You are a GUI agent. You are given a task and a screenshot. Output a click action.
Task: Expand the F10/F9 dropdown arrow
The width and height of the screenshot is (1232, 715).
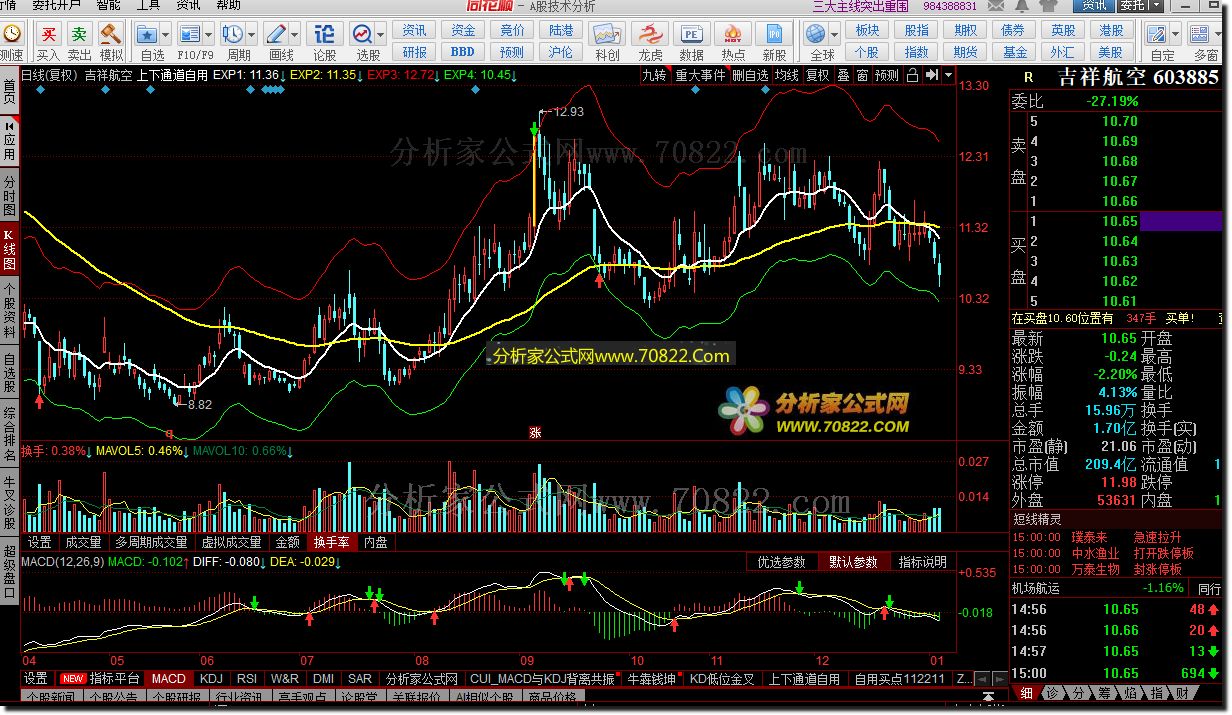[x=208, y=36]
